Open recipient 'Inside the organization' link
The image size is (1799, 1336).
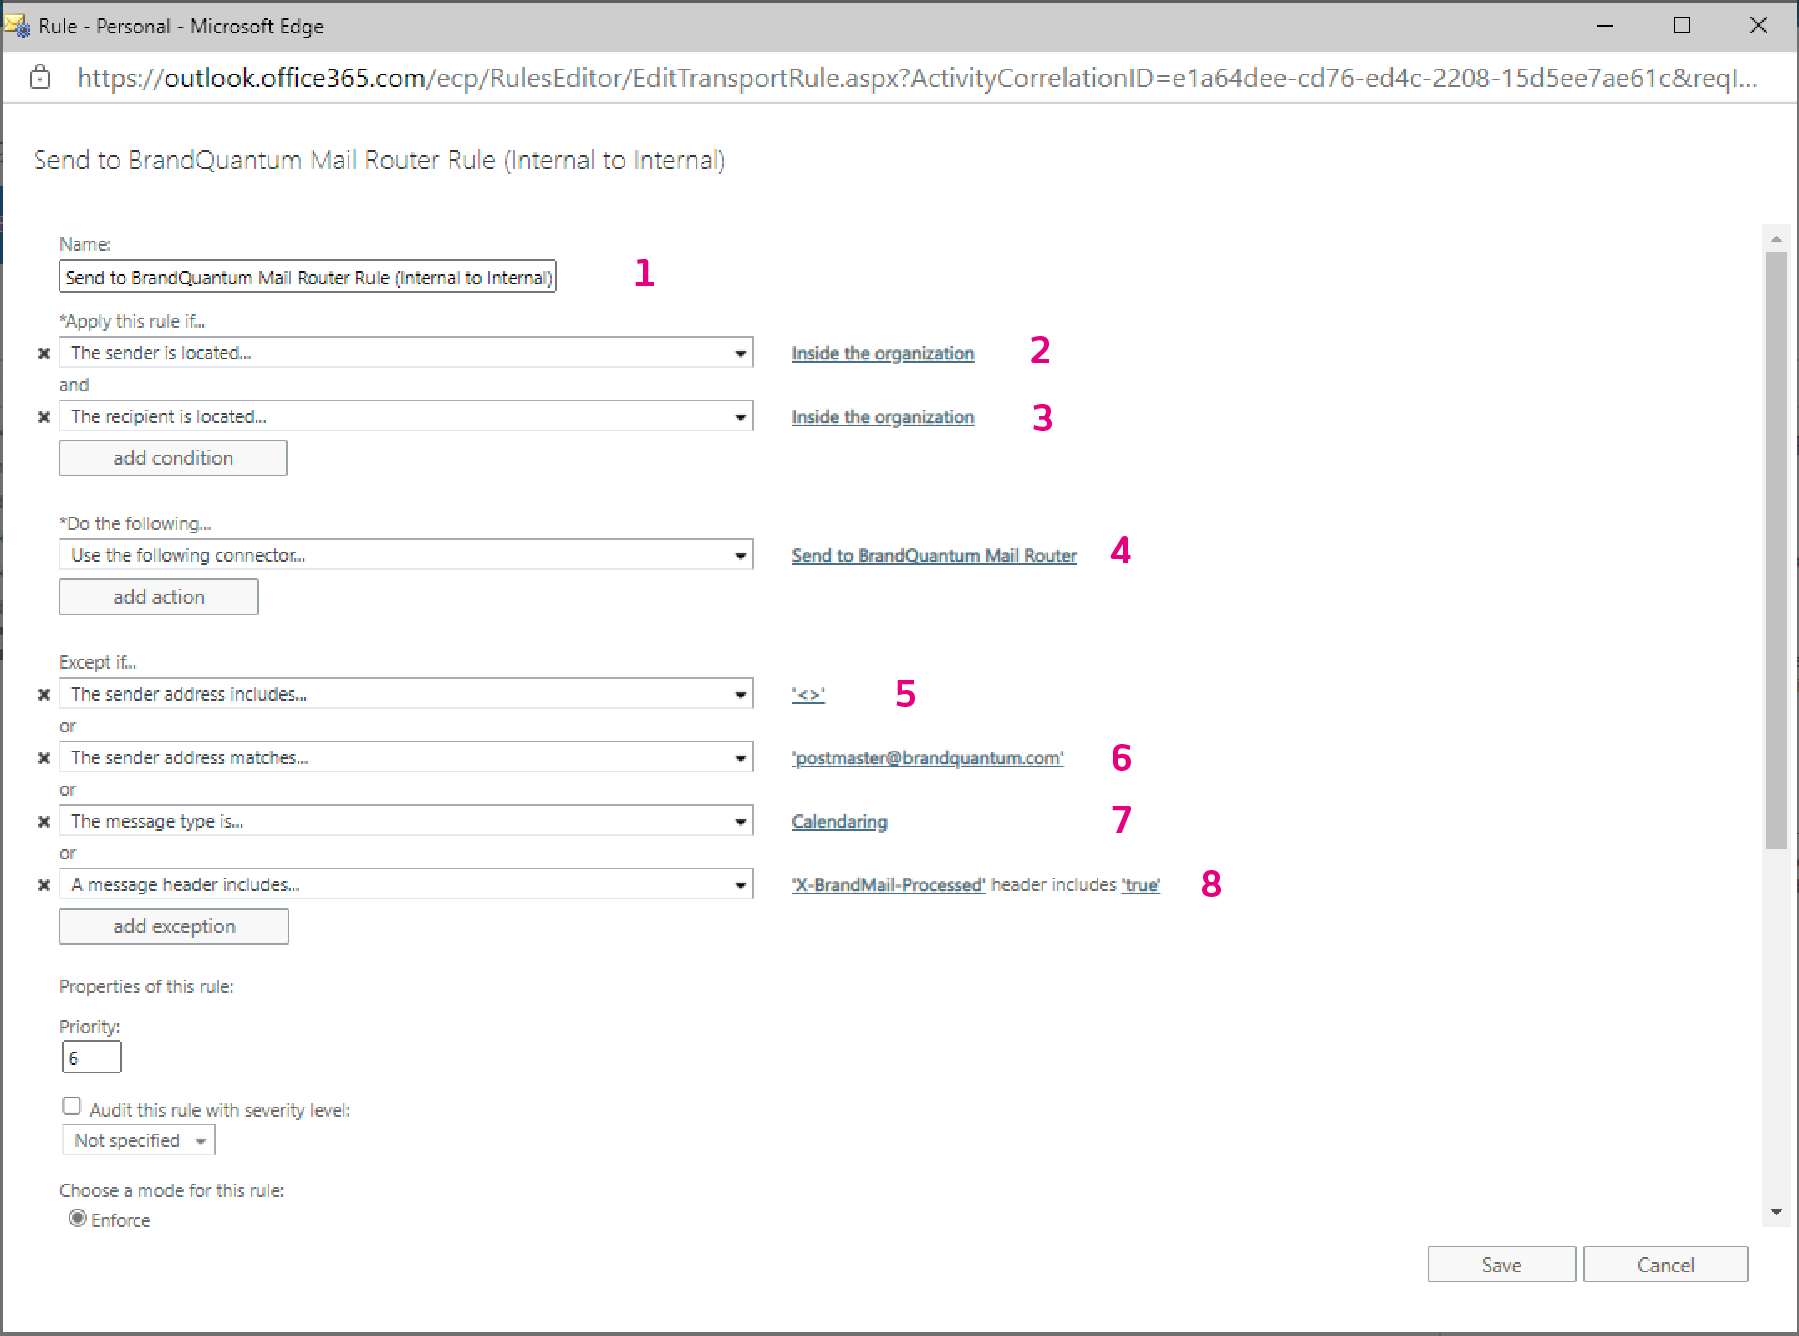coord(883,417)
